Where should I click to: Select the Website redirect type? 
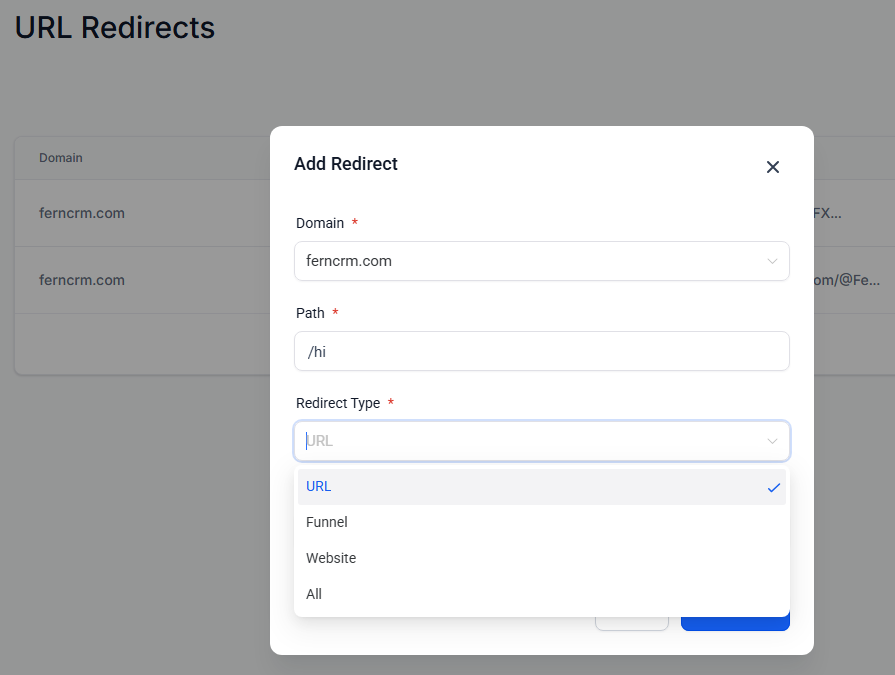[331, 558]
